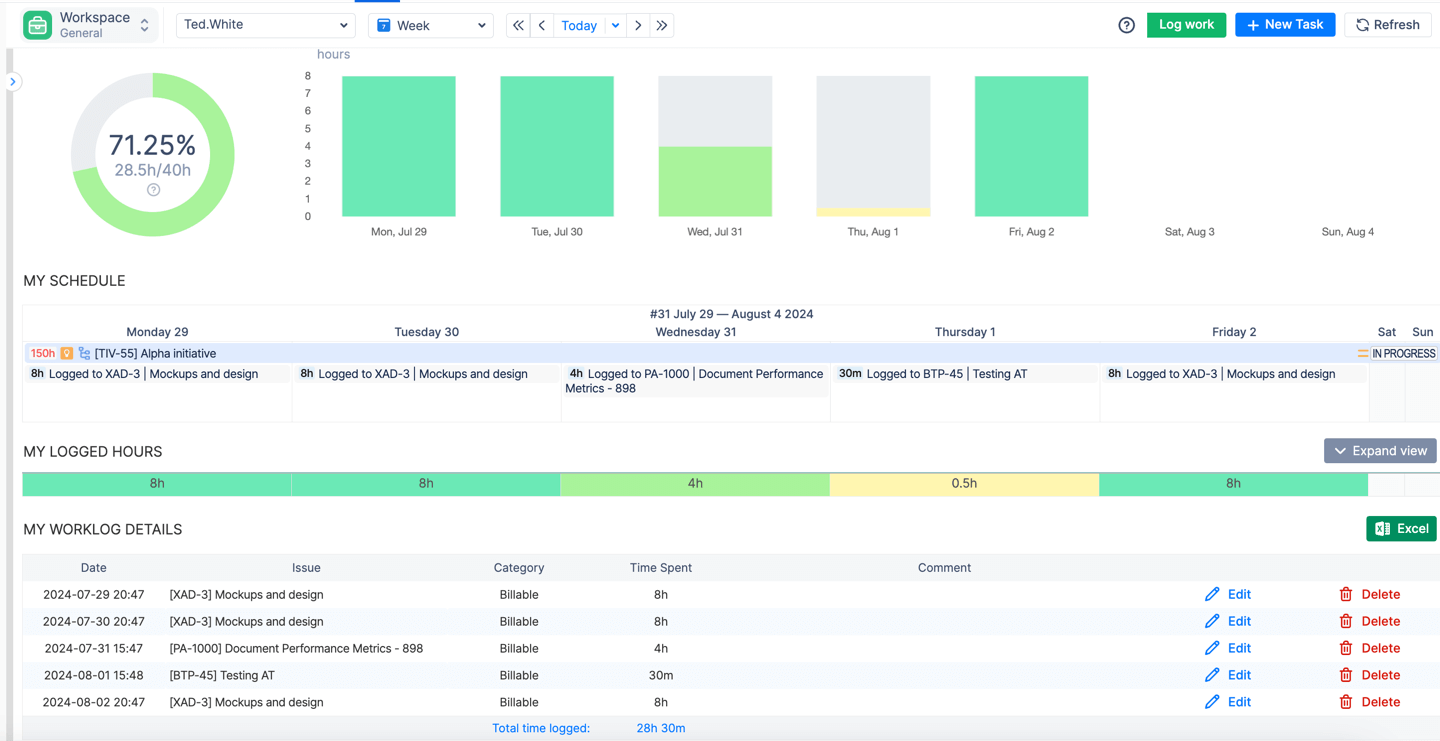Expand the left sidebar panel arrow

point(13,82)
